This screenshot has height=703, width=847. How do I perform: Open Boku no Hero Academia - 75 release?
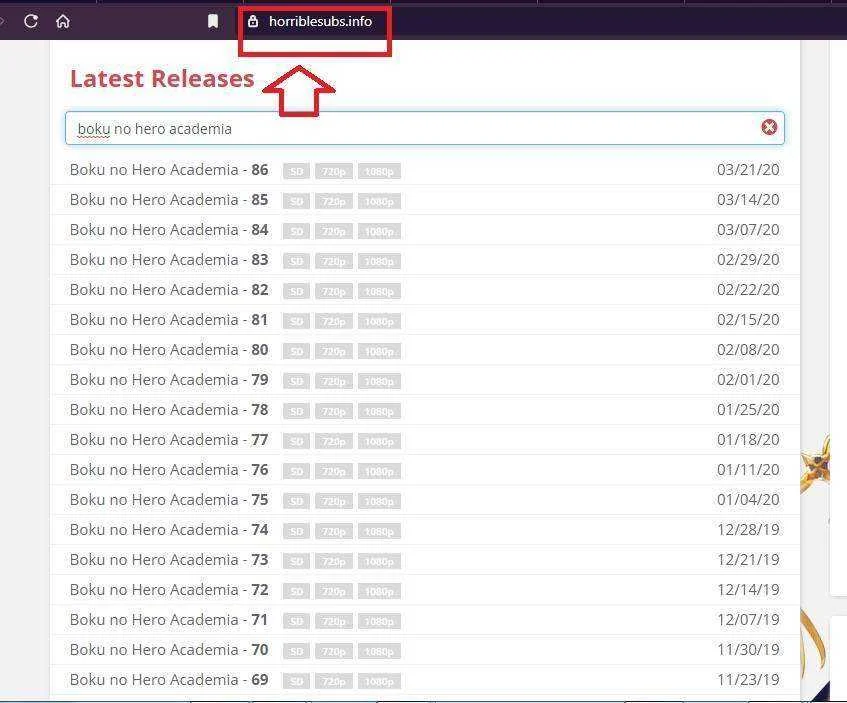pos(169,500)
